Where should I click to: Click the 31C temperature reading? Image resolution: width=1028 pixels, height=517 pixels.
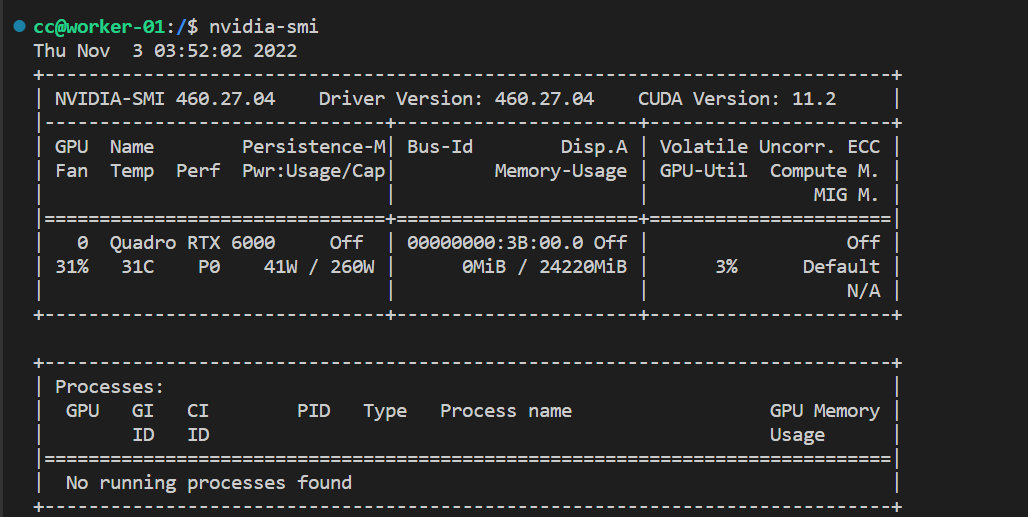click(132, 267)
